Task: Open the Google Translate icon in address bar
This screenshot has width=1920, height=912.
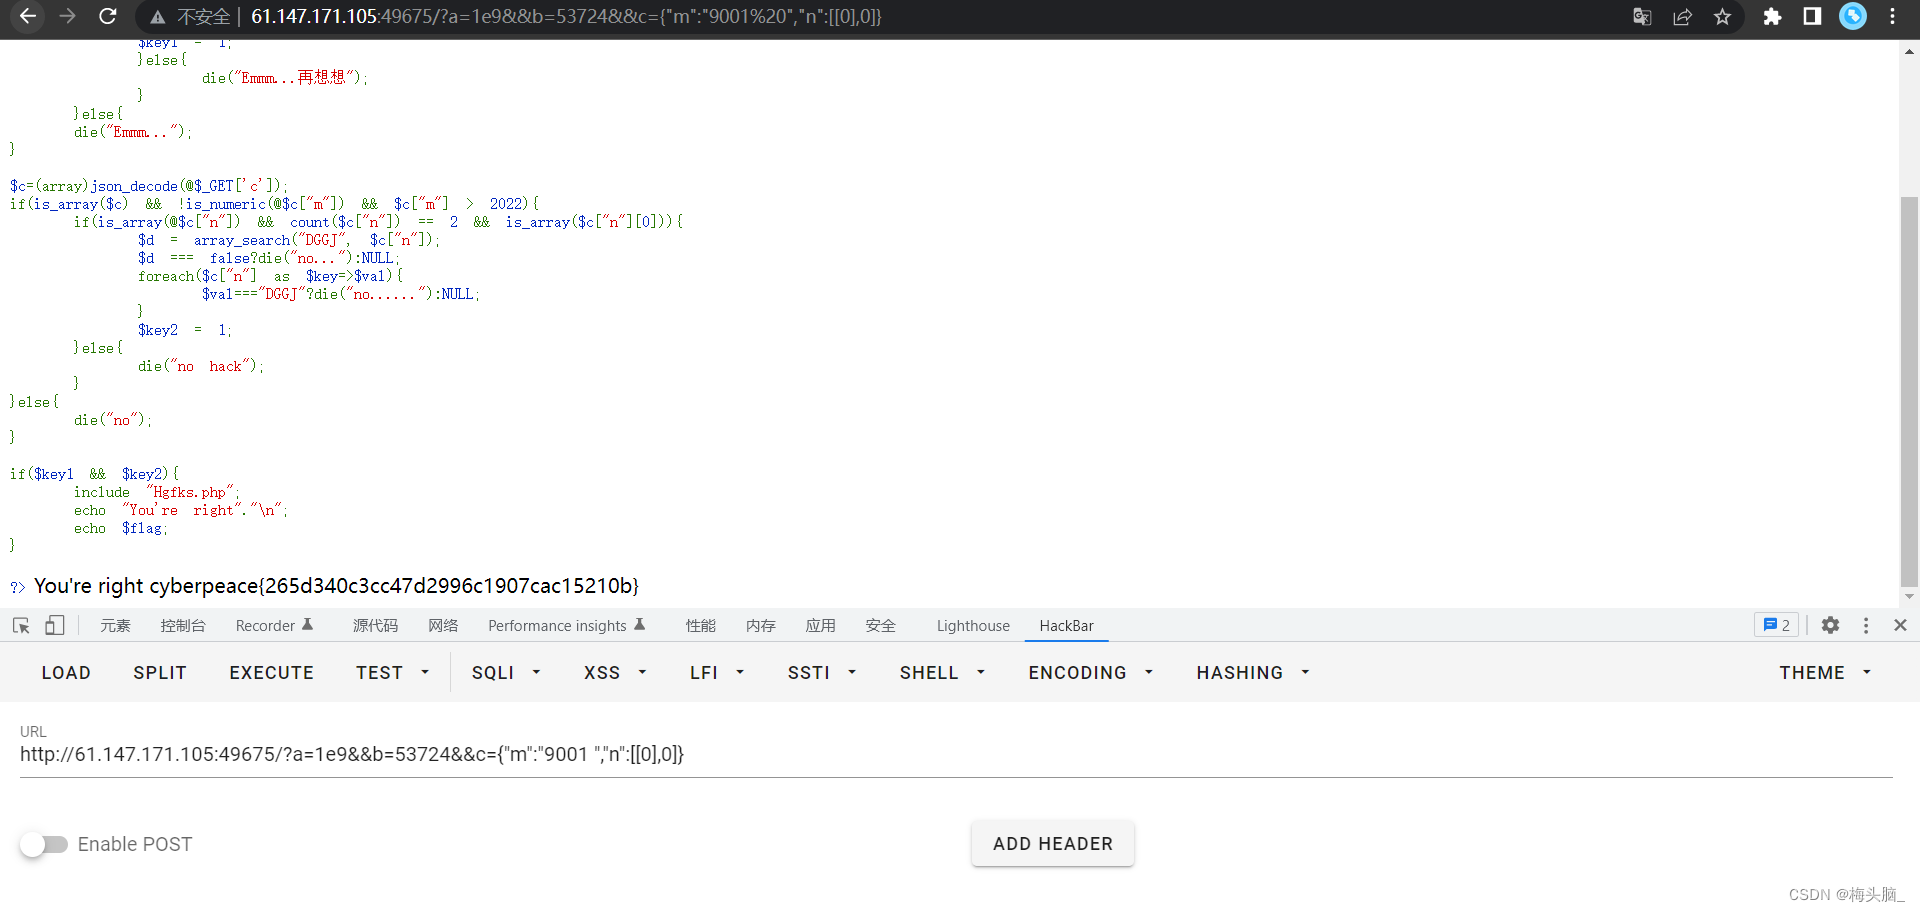Action: (1642, 16)
